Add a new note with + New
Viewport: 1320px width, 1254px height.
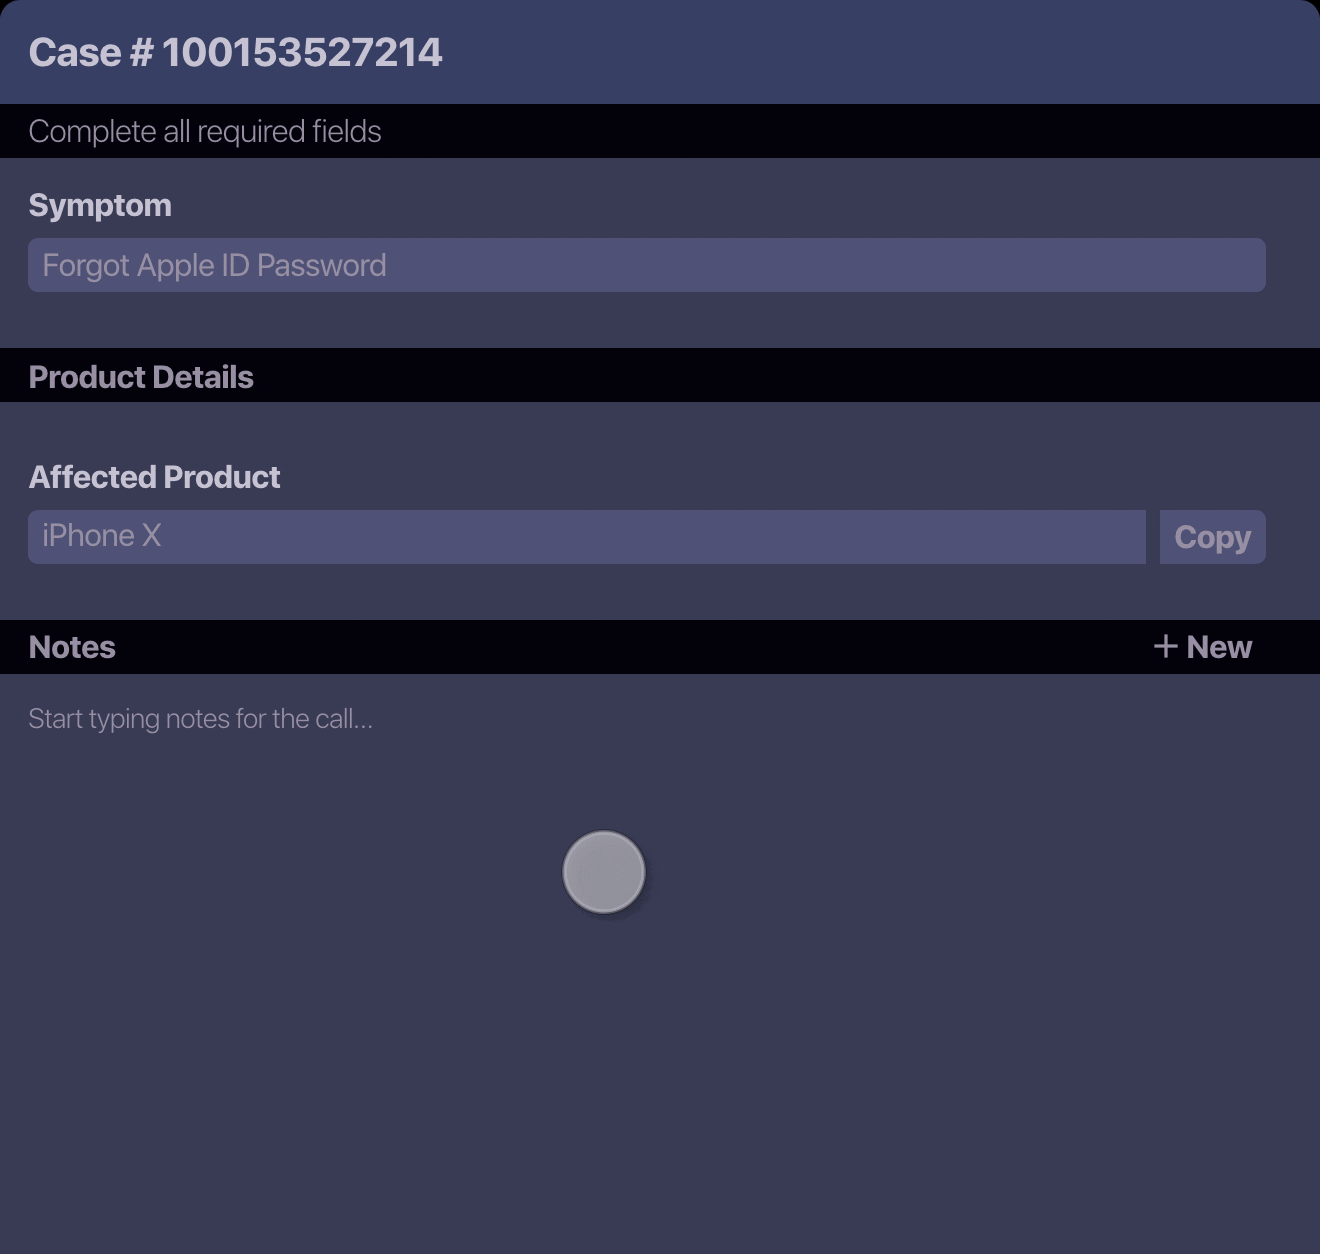tap(1202, 647)
